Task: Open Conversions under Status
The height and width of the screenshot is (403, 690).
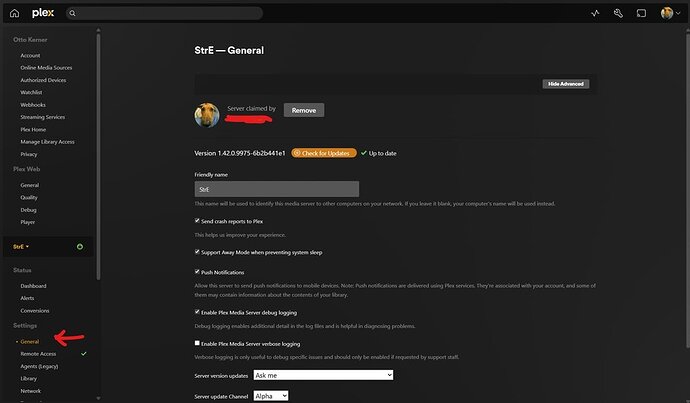Action: click(35, 311)
